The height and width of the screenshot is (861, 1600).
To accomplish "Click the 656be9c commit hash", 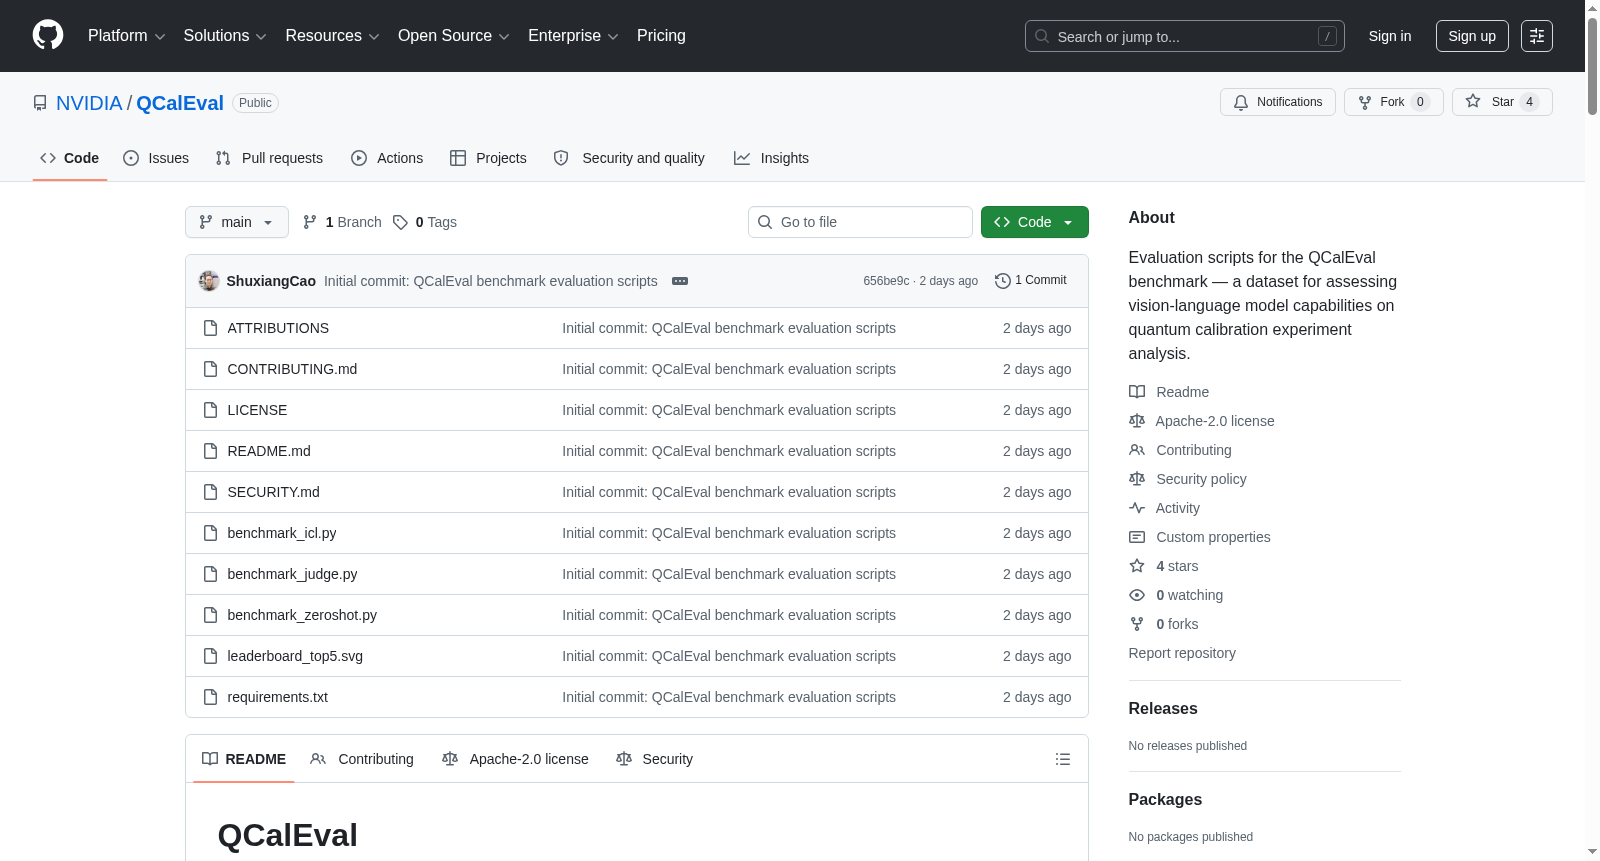I will tap(886, 281).
